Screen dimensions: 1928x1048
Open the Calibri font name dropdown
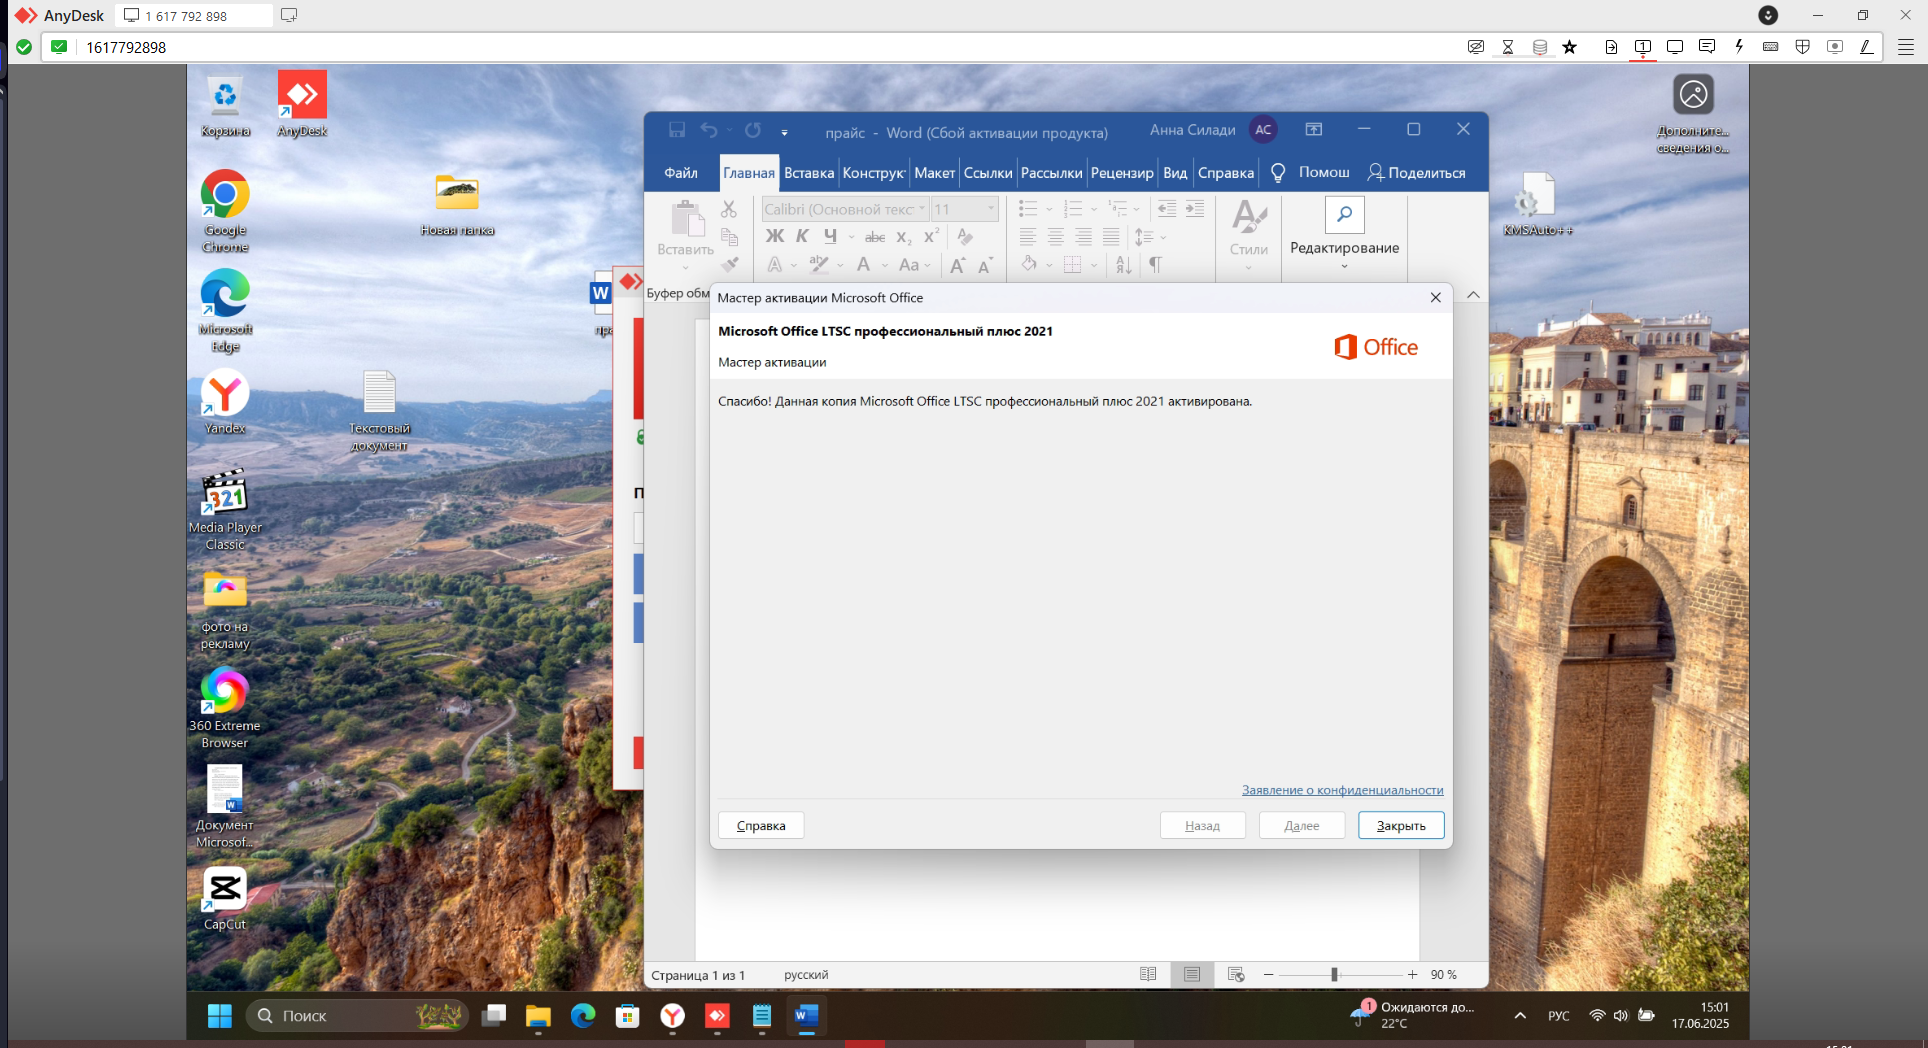(922, 209)
